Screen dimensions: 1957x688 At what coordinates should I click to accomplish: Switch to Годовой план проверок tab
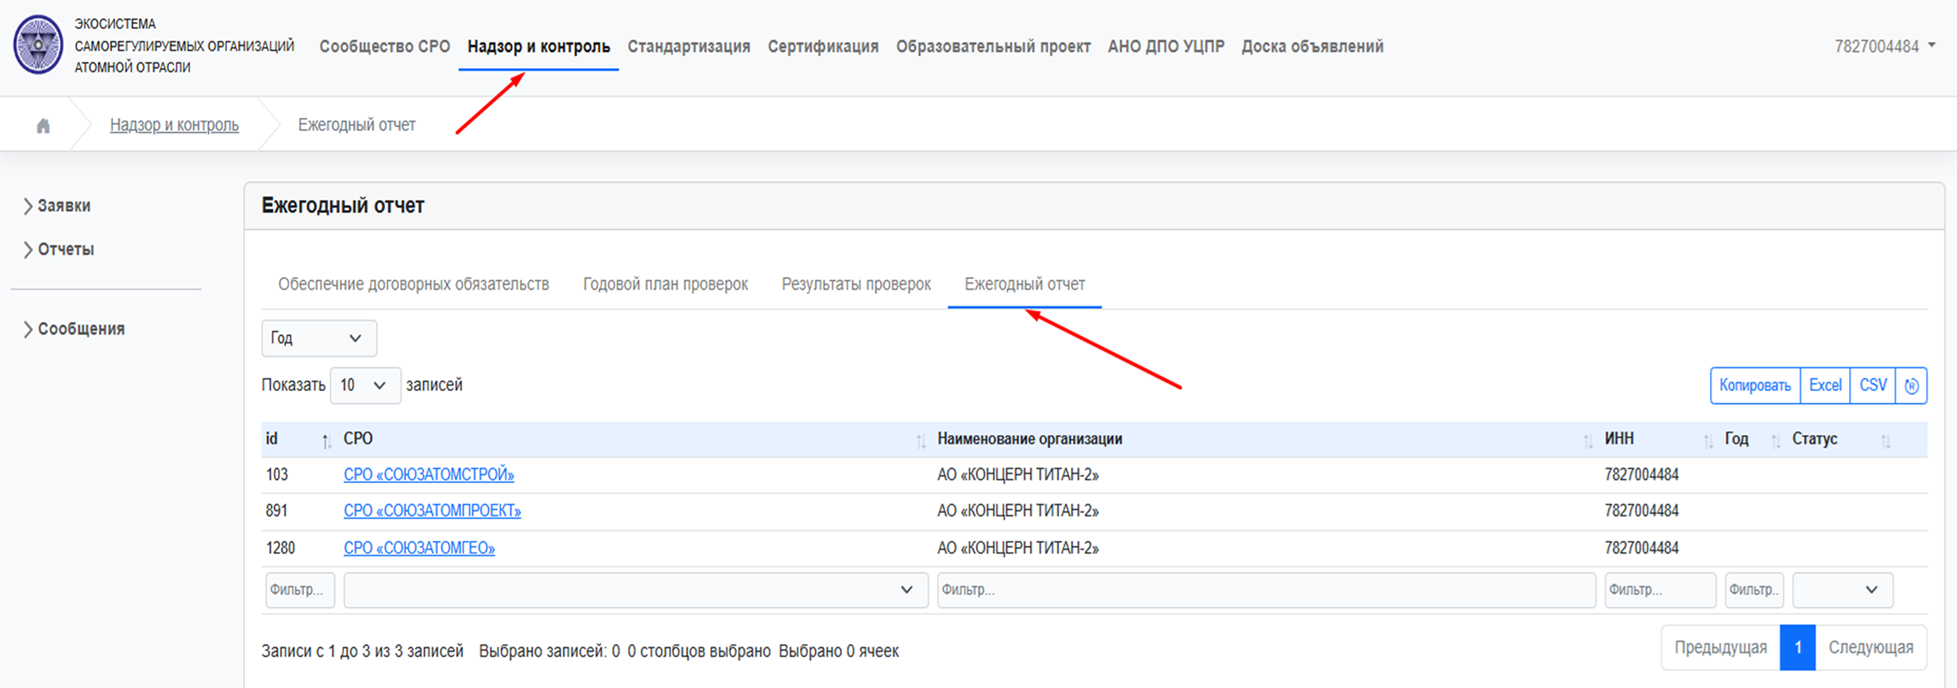pyautogui.click(x=665, y=284)
